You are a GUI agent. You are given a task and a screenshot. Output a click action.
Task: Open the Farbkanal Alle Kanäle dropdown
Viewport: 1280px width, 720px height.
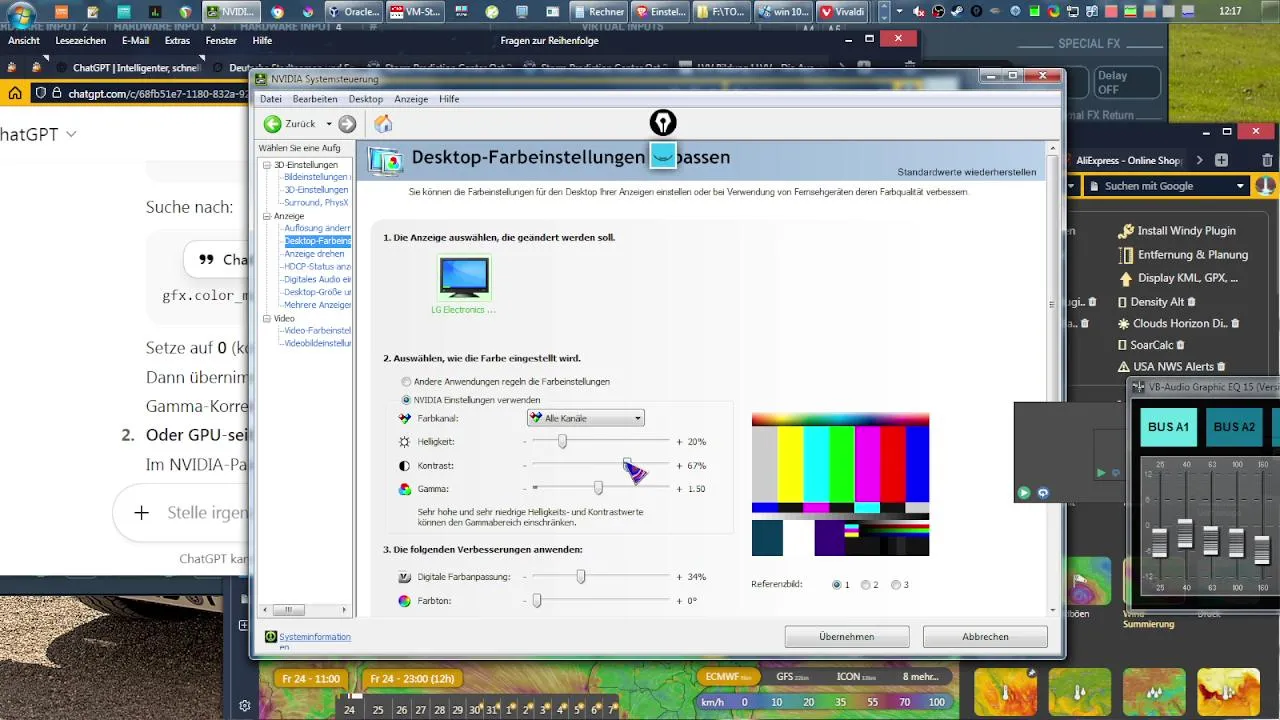pyautogui.click(x=586, y=418)
